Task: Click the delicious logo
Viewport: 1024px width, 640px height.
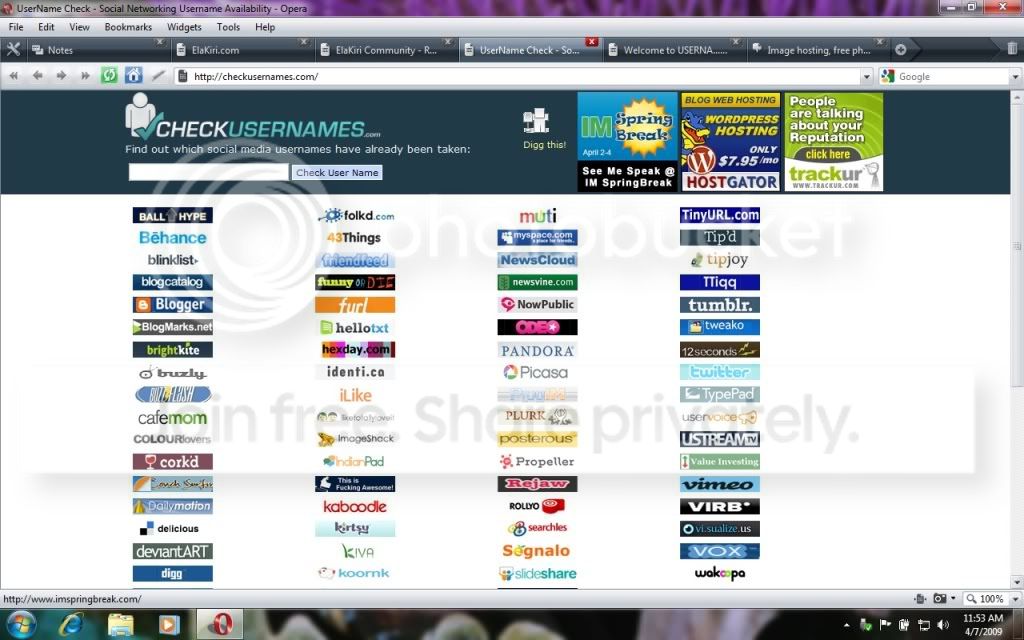Action: coord(170,529)
